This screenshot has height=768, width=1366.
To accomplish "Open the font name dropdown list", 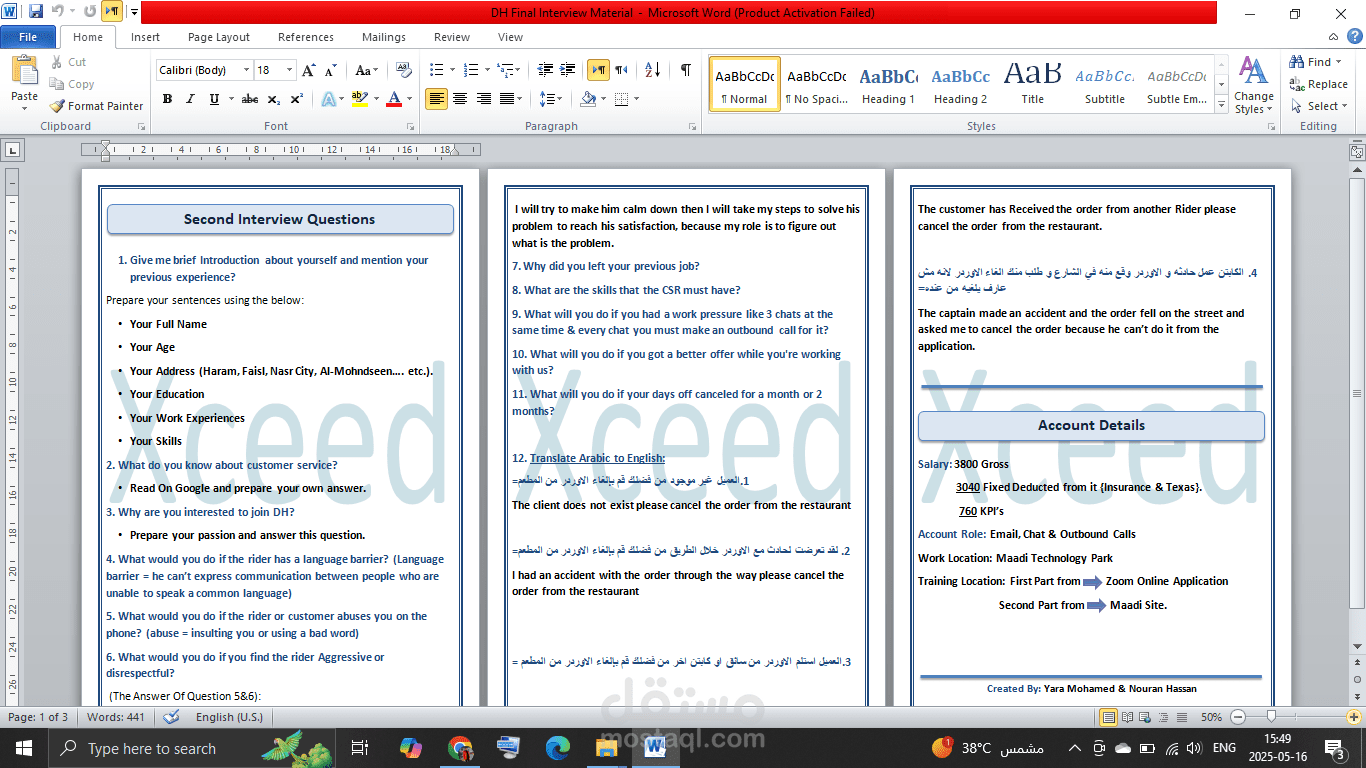I will pos(246,70).
